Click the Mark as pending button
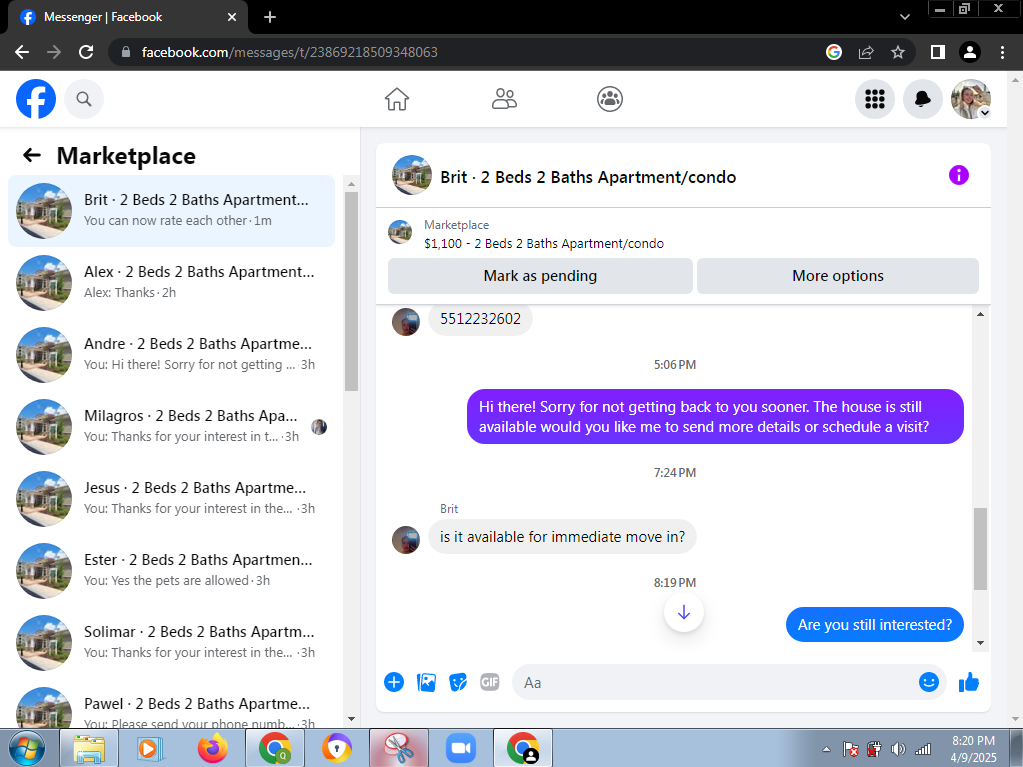Image resolution: width=1023 pixels, height=767 pixels. tap(540, 276)
